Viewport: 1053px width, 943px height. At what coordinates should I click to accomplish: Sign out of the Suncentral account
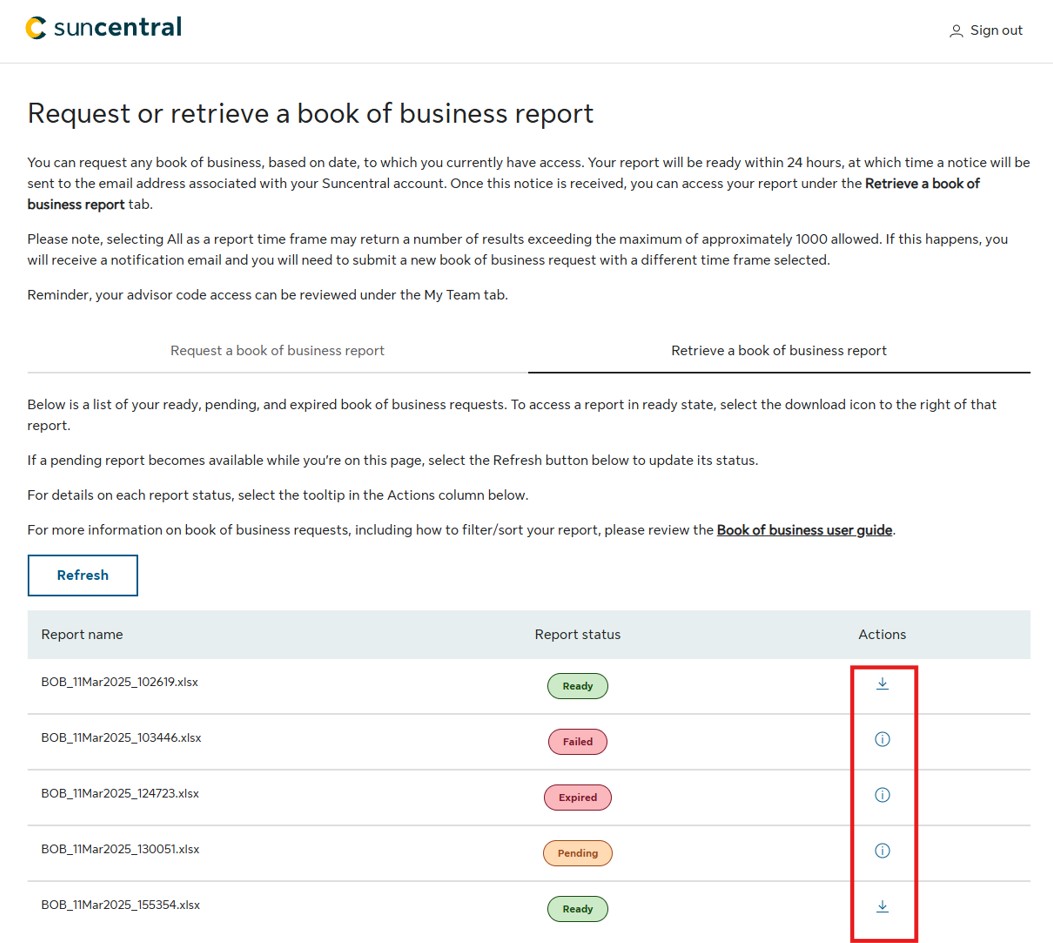pos(996,31)
